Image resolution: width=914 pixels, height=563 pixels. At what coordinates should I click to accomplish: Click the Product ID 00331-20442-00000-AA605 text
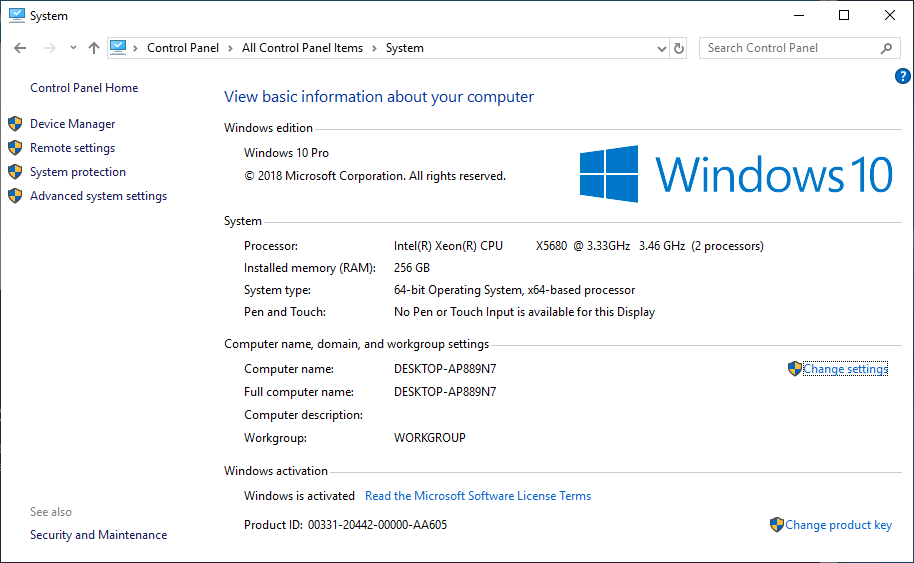(x=345, y=525)
